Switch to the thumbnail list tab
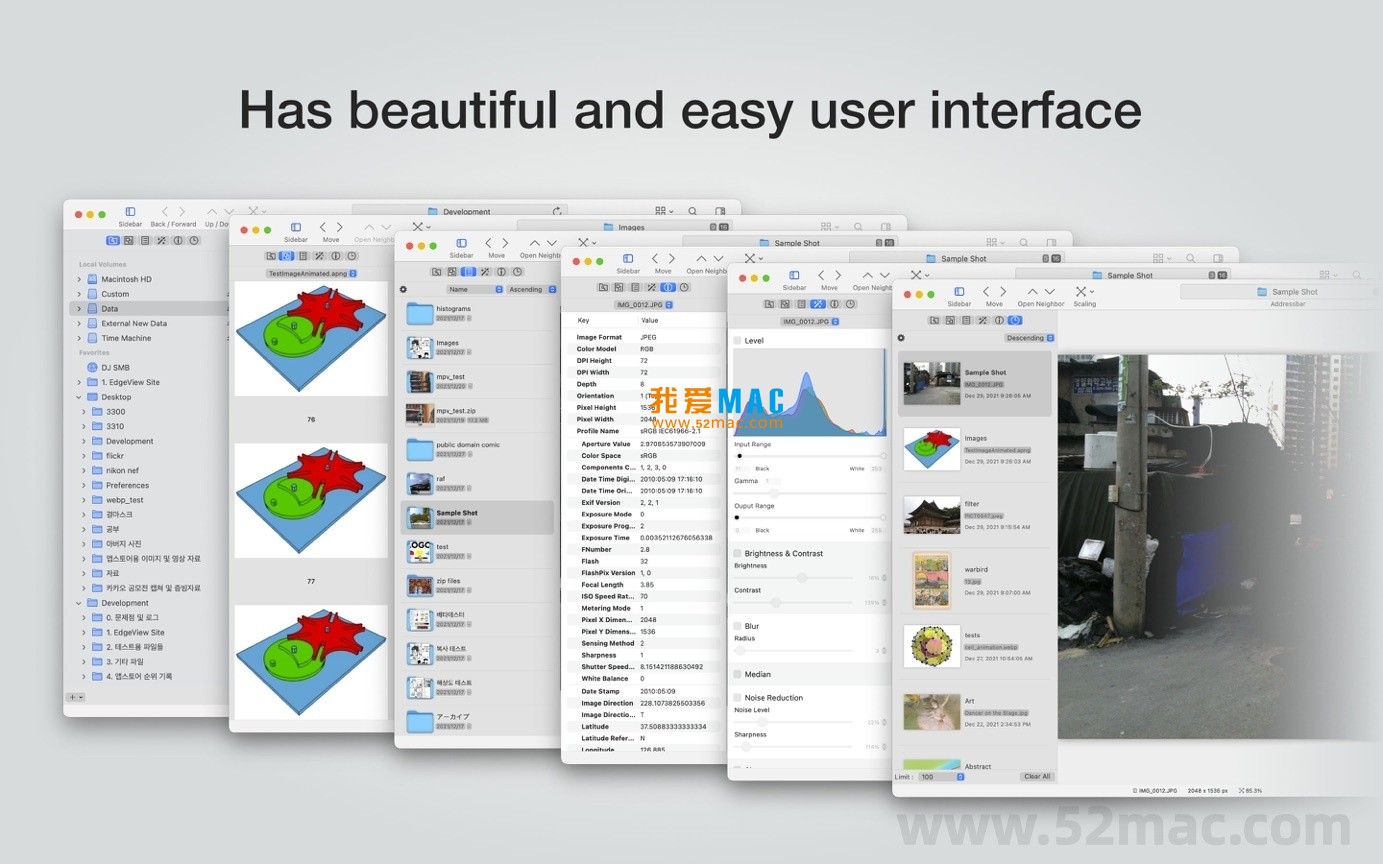1383x864 pixels. (949, 320)
